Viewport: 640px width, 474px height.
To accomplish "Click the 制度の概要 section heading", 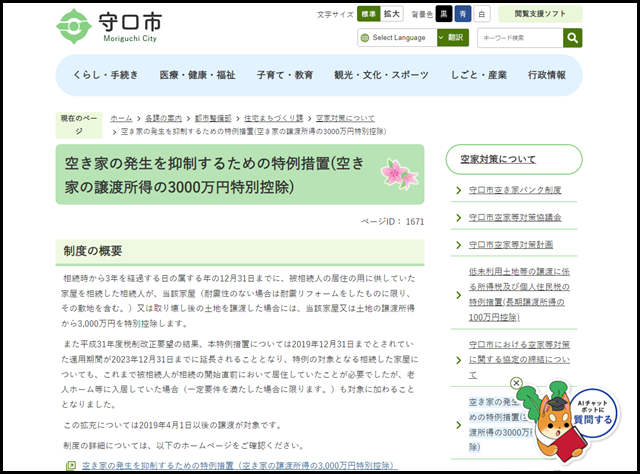I will coord(93,251).
